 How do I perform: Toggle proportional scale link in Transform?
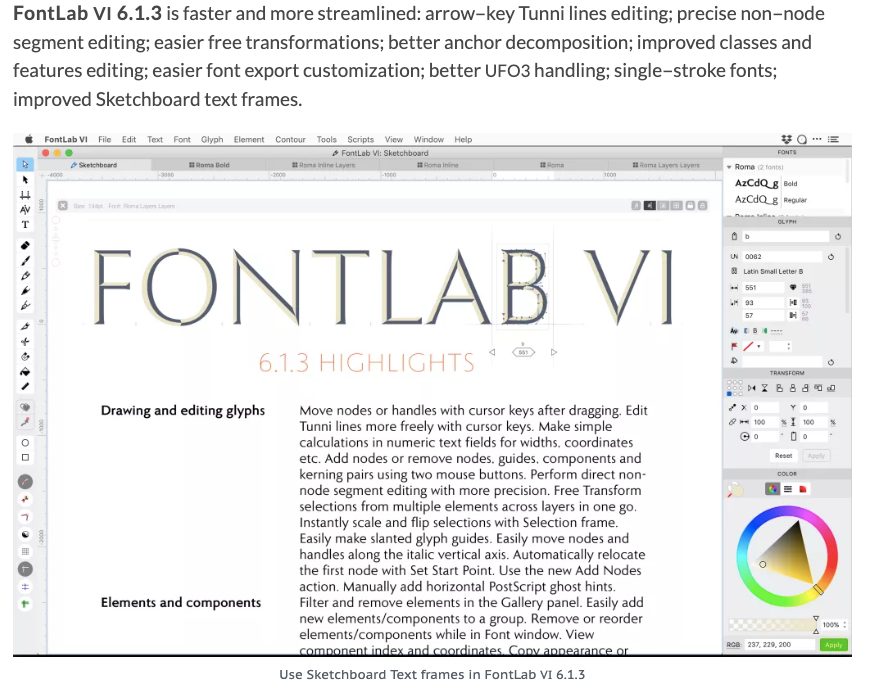[732, 422]
